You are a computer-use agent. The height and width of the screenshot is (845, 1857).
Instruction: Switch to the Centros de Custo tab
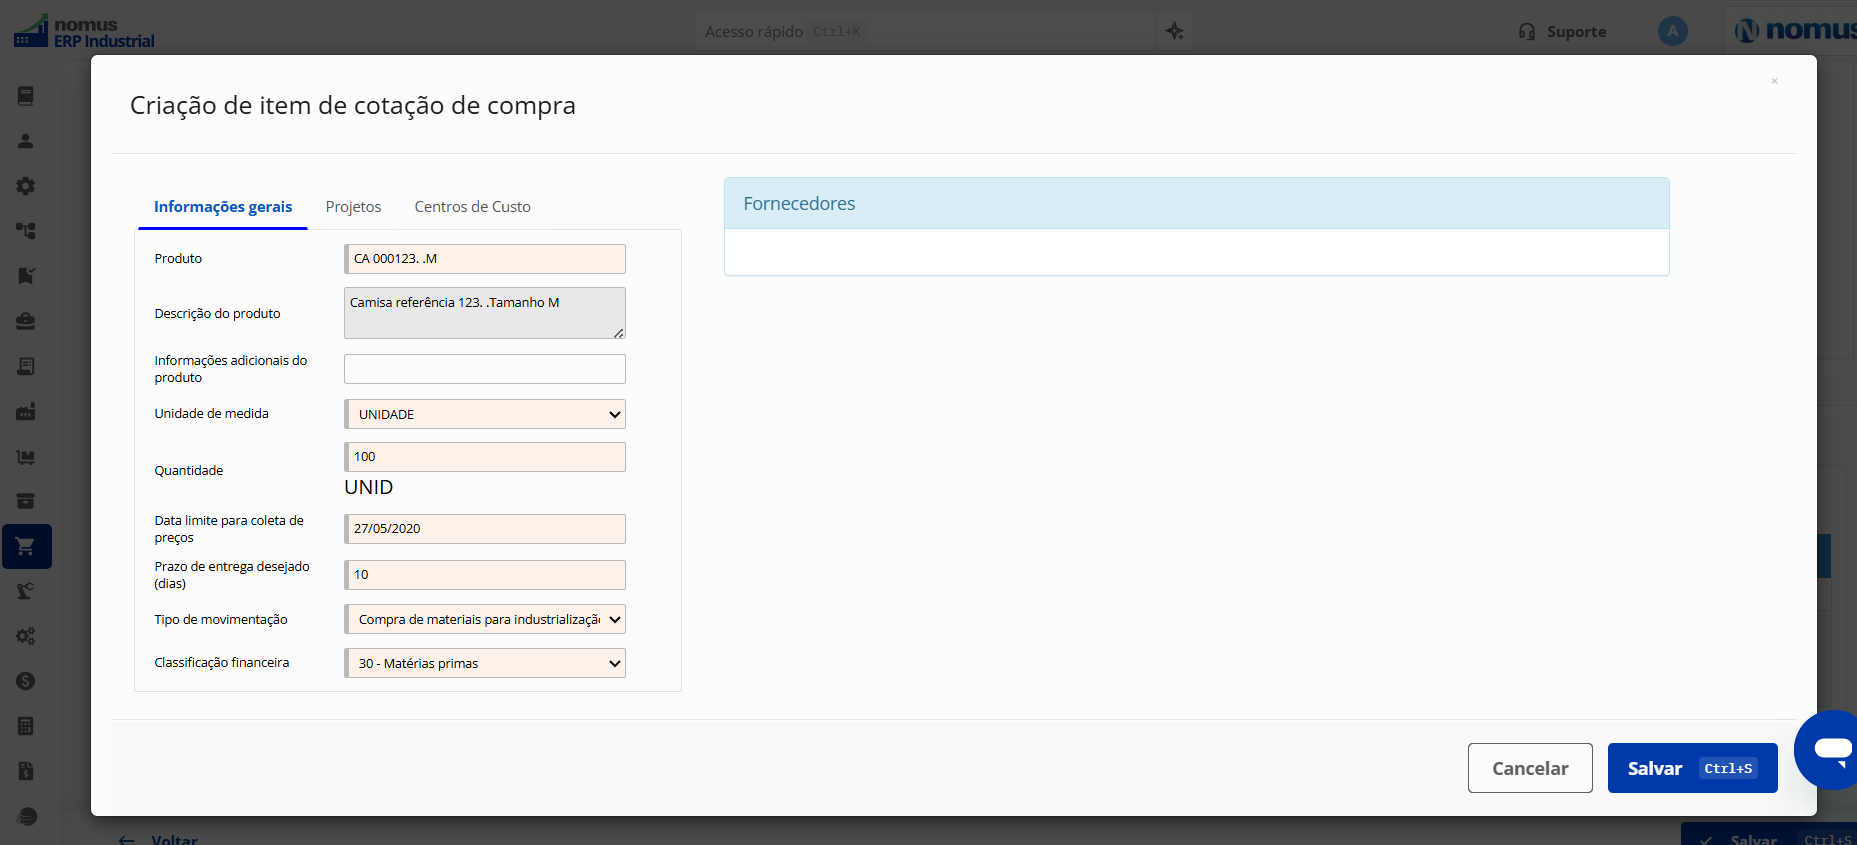click(472, 207)
